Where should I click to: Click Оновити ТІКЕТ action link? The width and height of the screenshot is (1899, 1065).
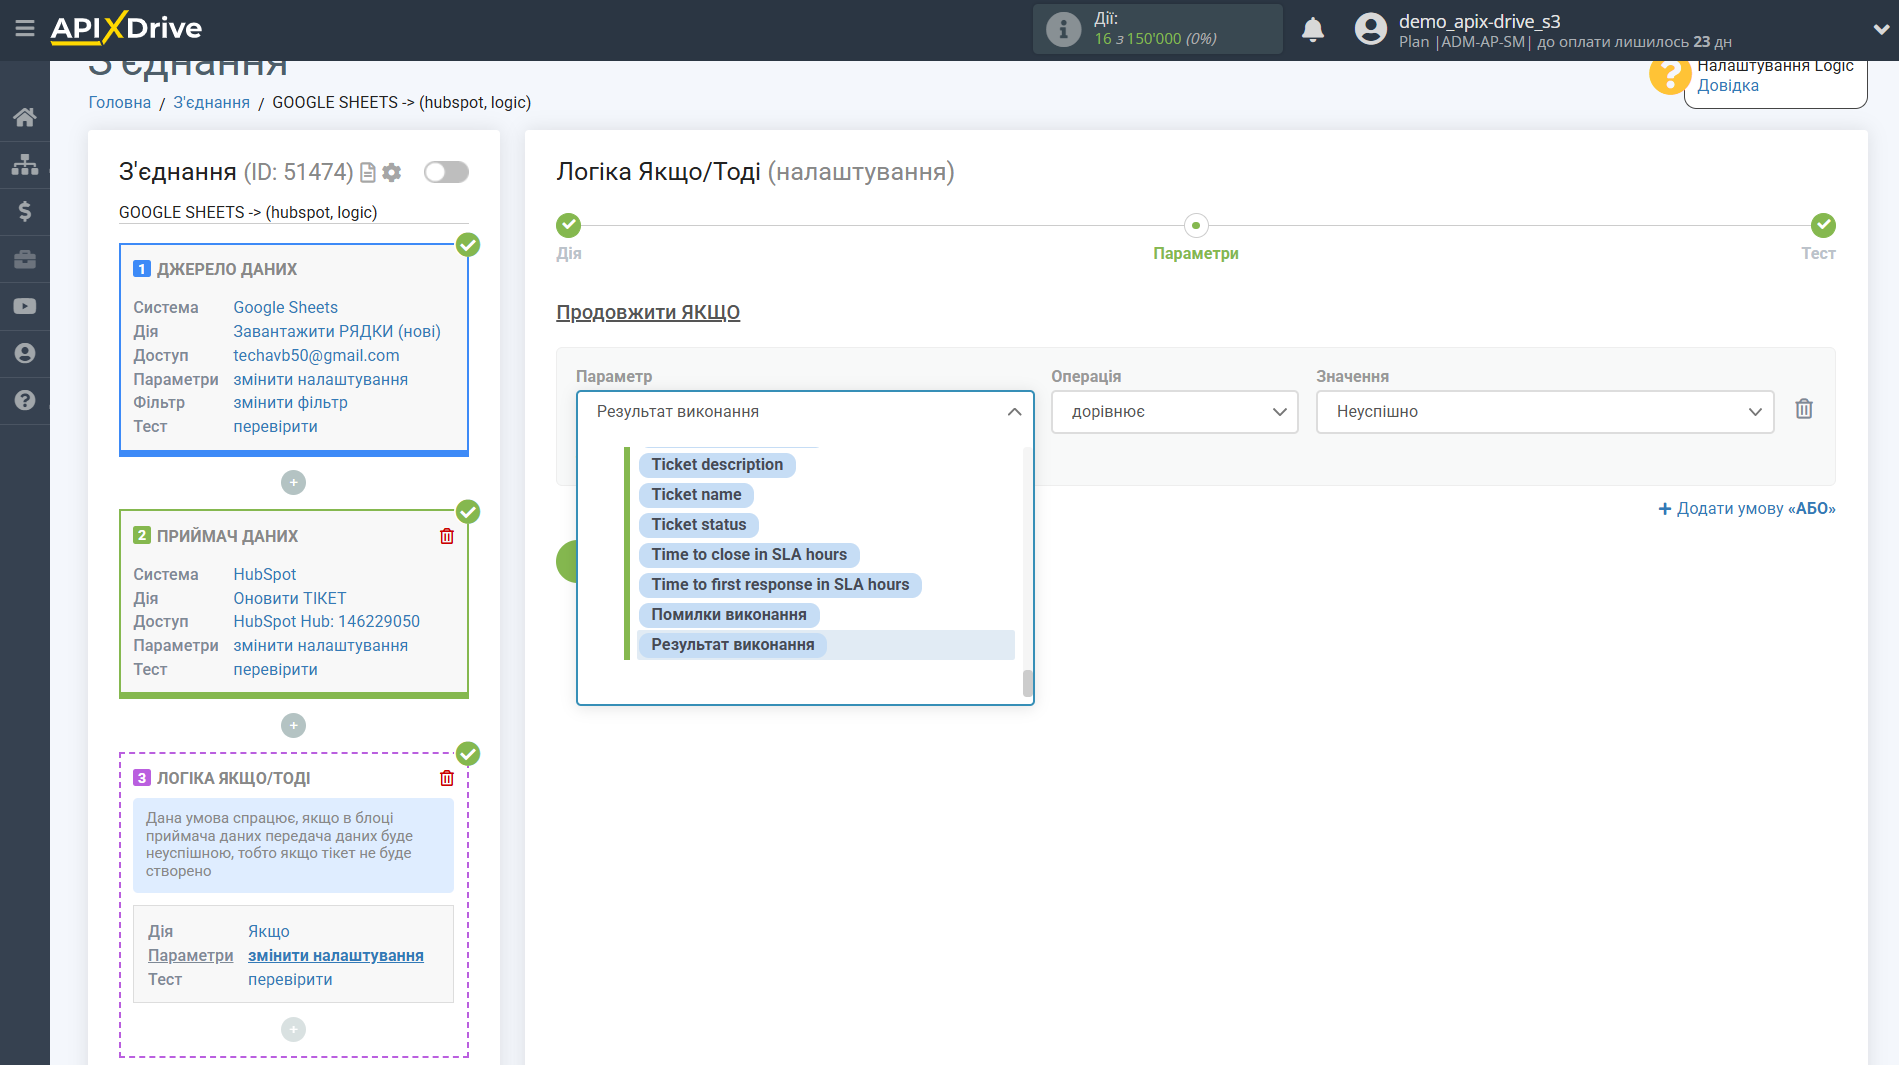[290, 599]
